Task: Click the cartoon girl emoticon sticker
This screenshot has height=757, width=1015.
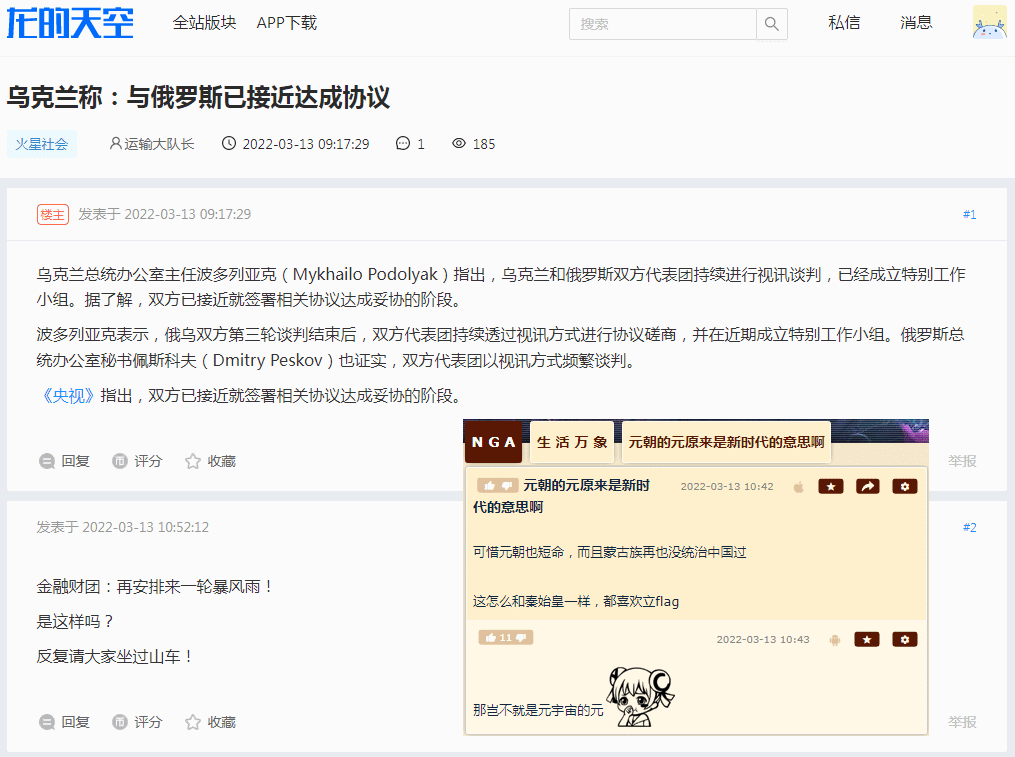Action: [641, 697]
